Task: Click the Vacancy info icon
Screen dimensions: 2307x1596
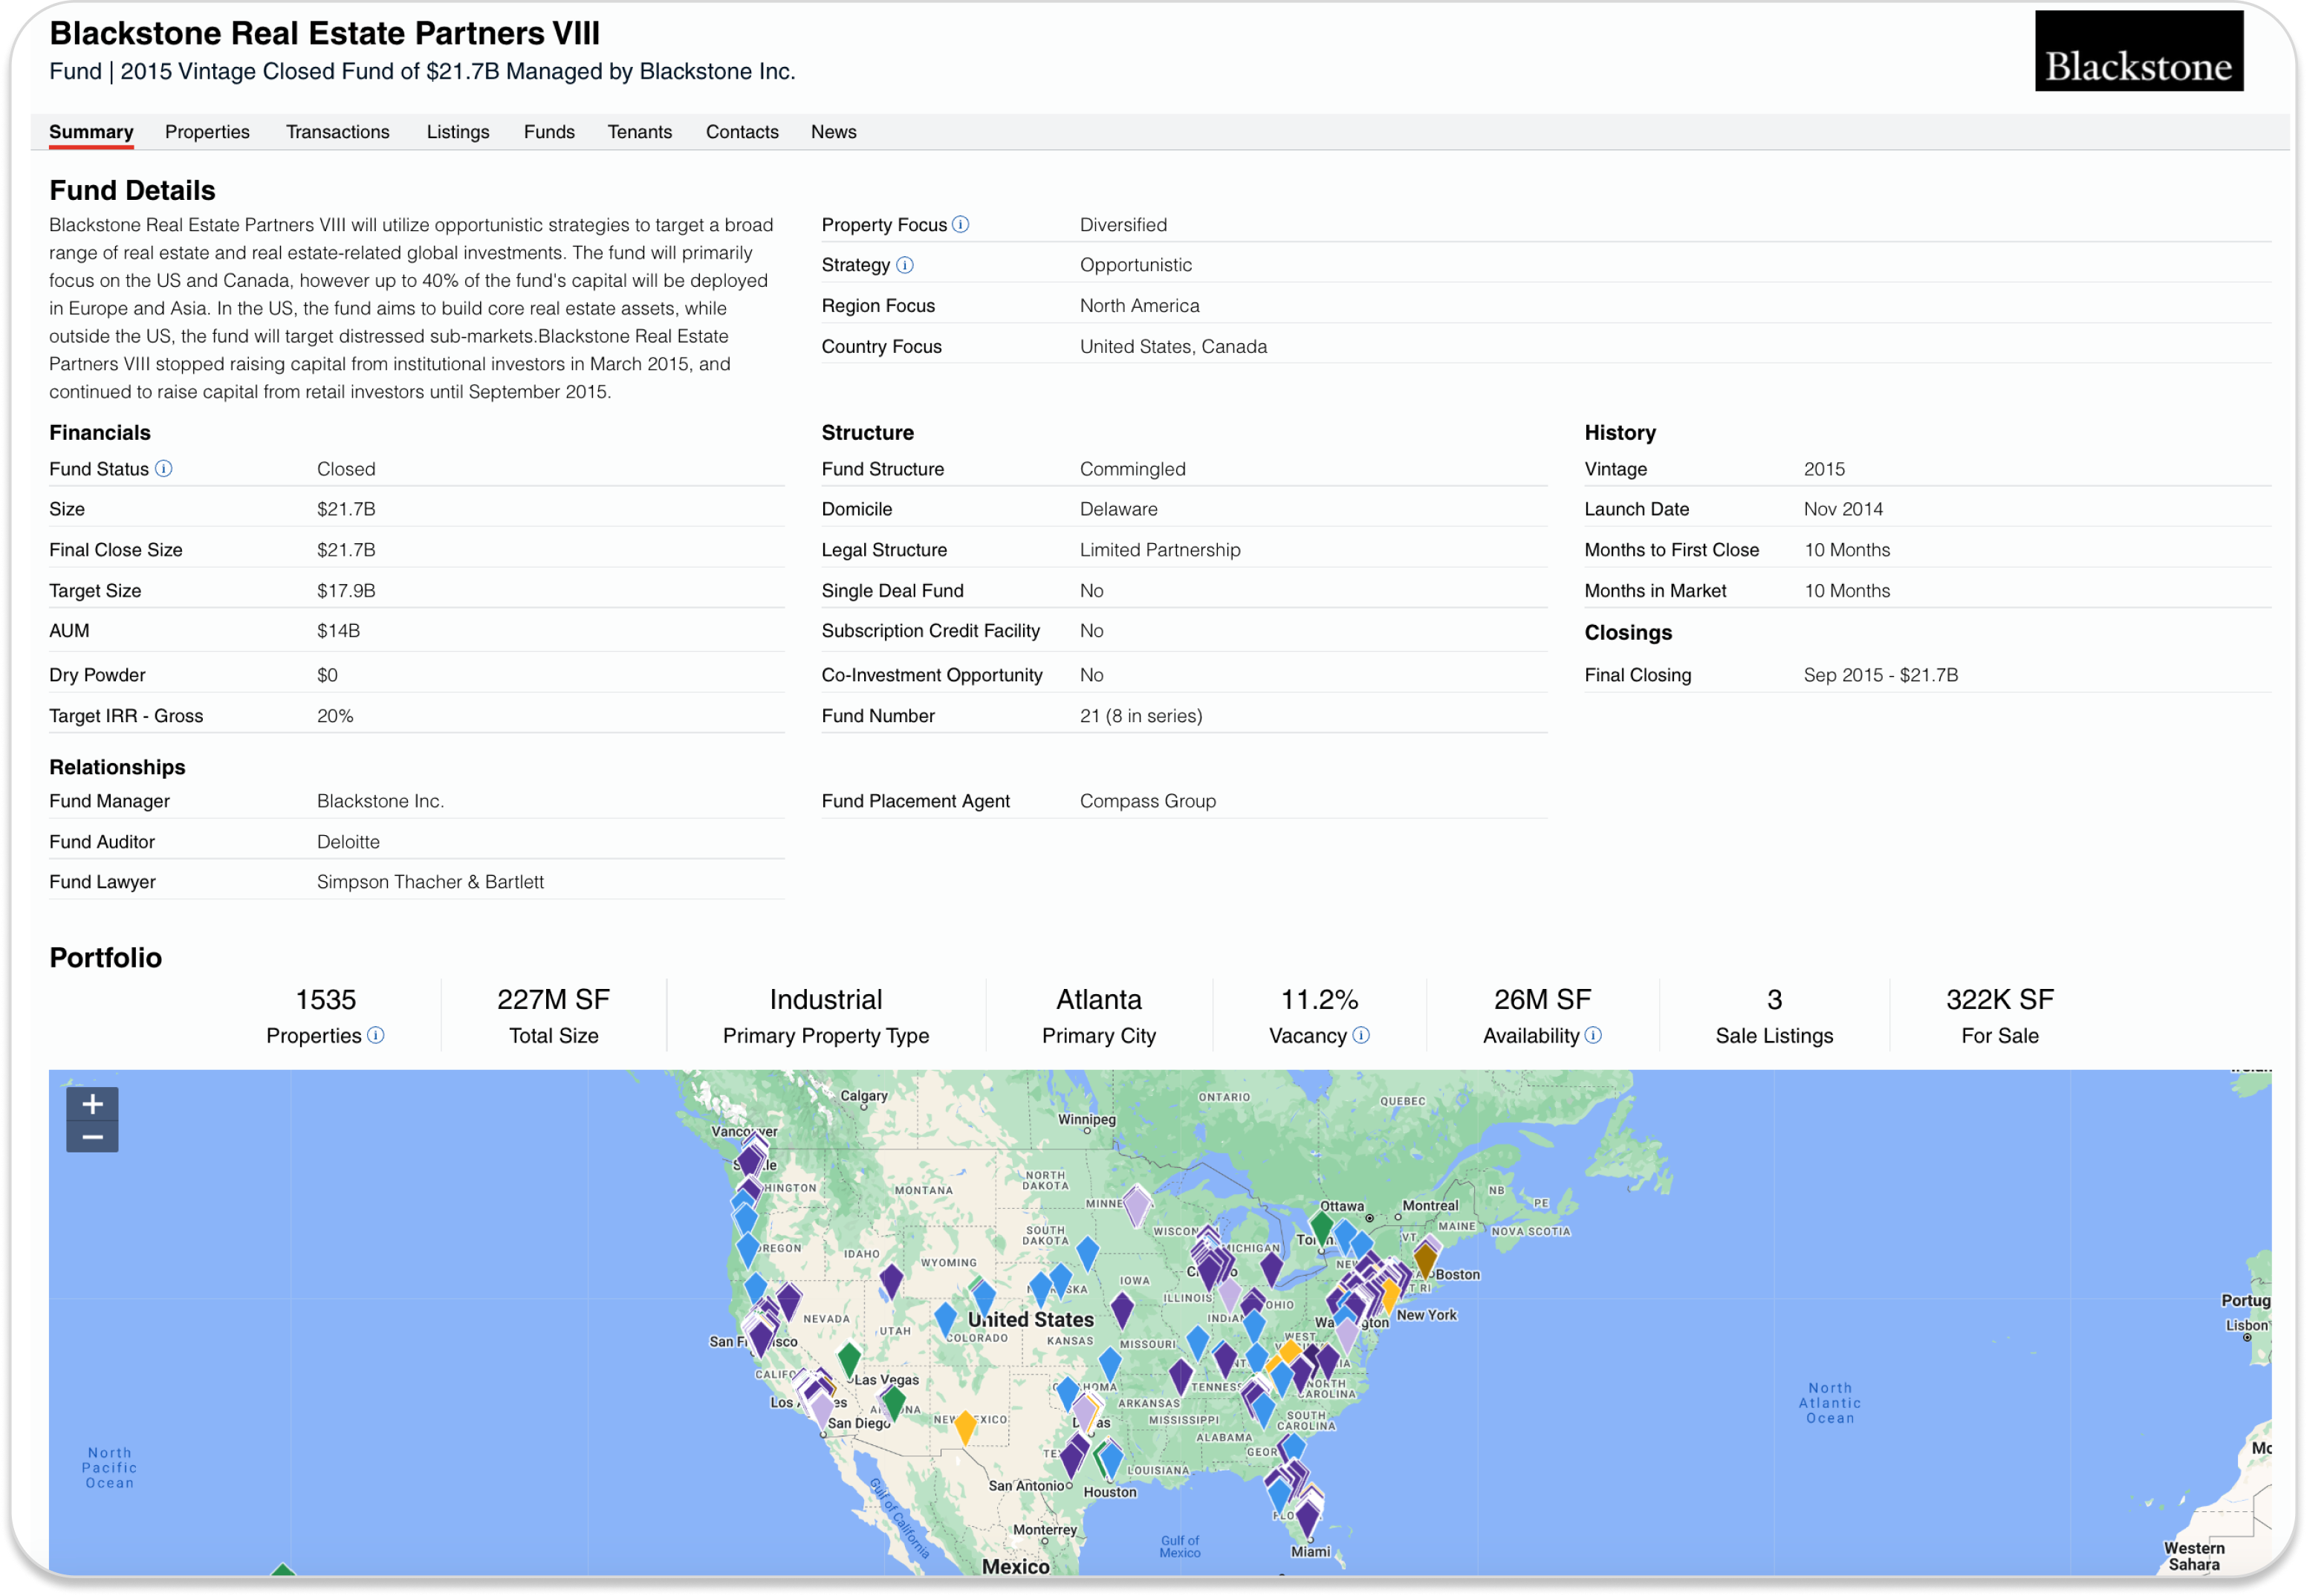Action: pyautogui.click(x=1361, y=1036)
